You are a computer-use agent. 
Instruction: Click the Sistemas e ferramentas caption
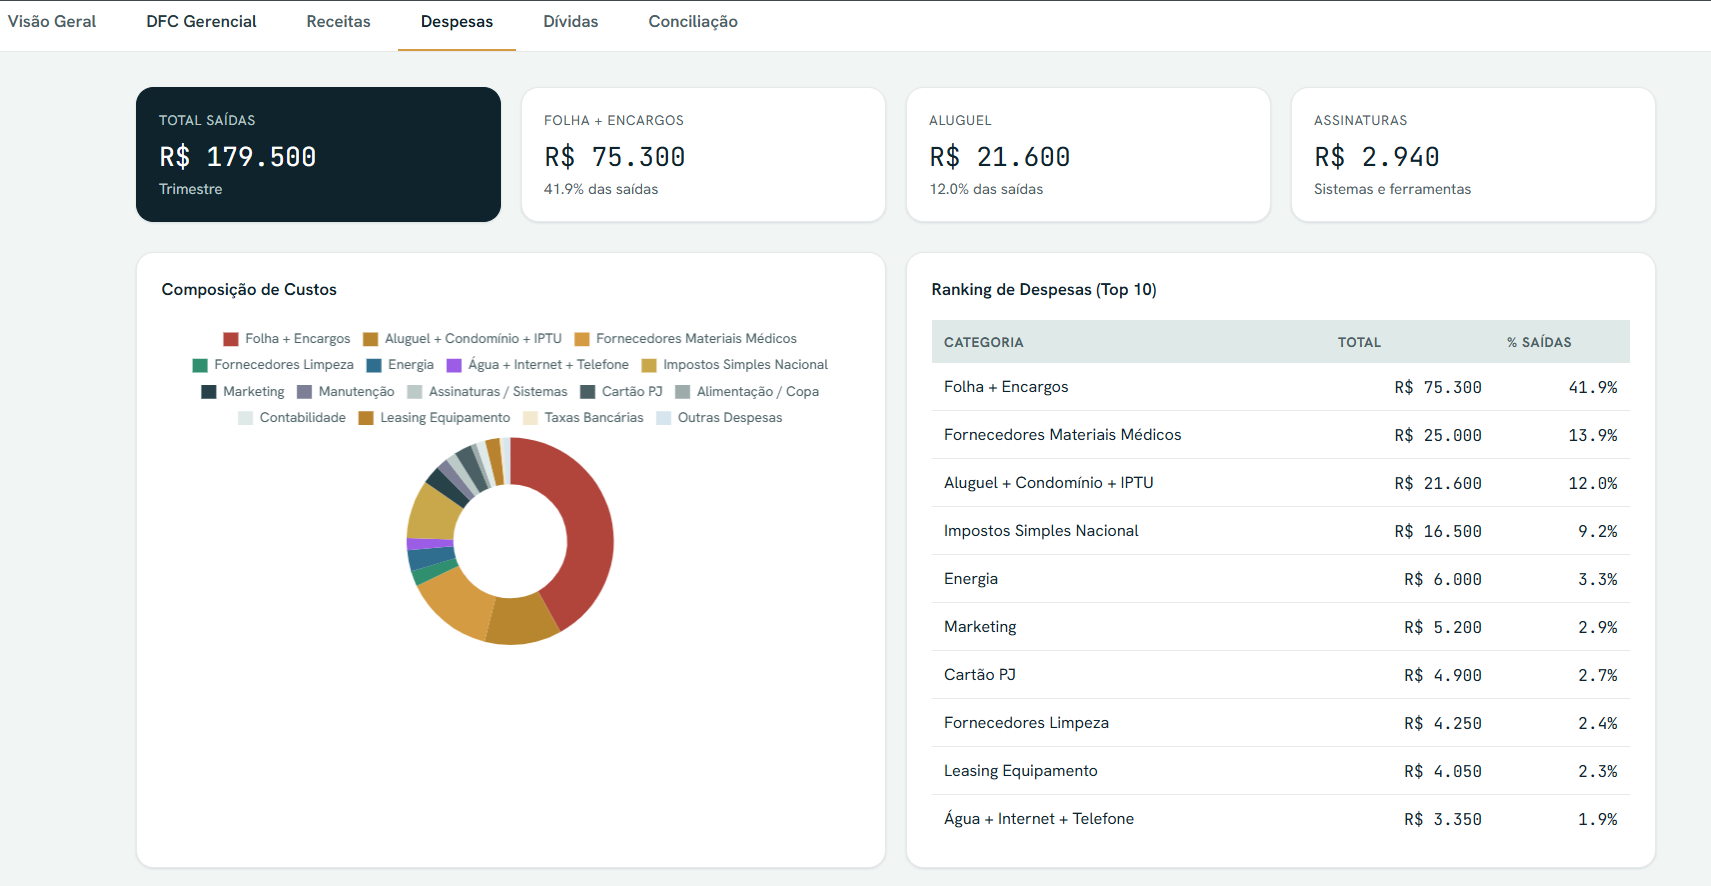click(x=1392, y=189)
